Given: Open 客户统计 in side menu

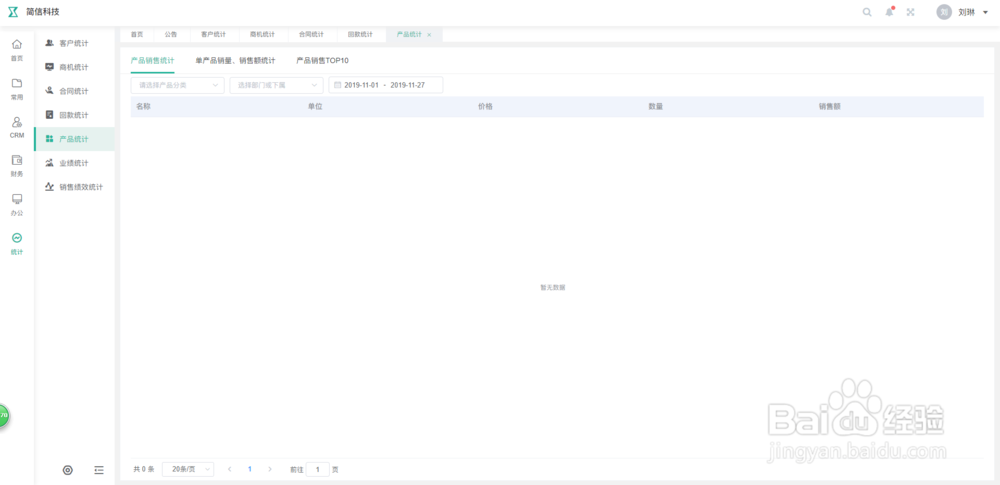Looking at the screenshot, I should [x=74, y=43].
